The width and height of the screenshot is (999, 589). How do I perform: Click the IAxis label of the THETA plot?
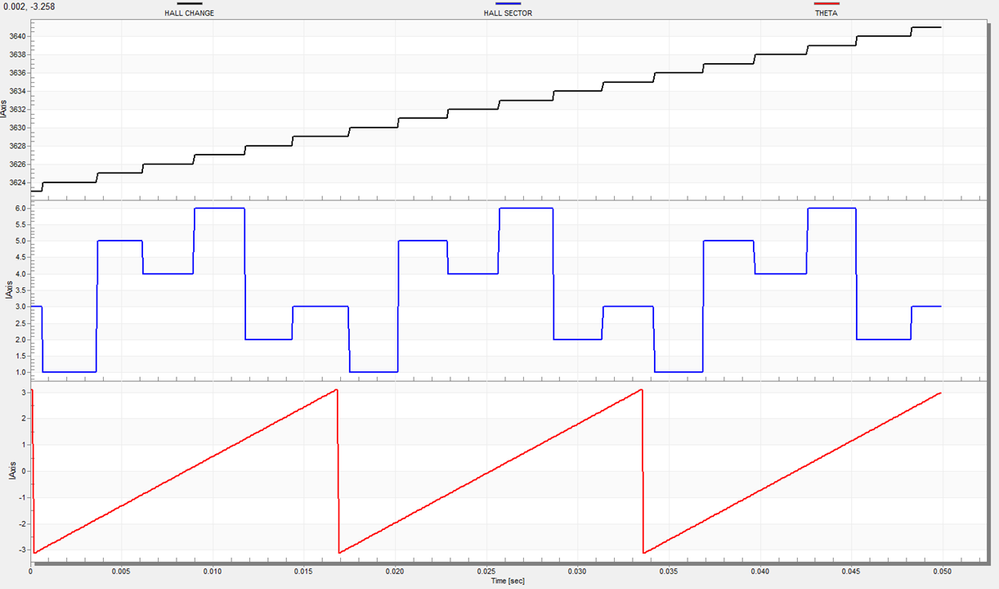click(13, 471)
